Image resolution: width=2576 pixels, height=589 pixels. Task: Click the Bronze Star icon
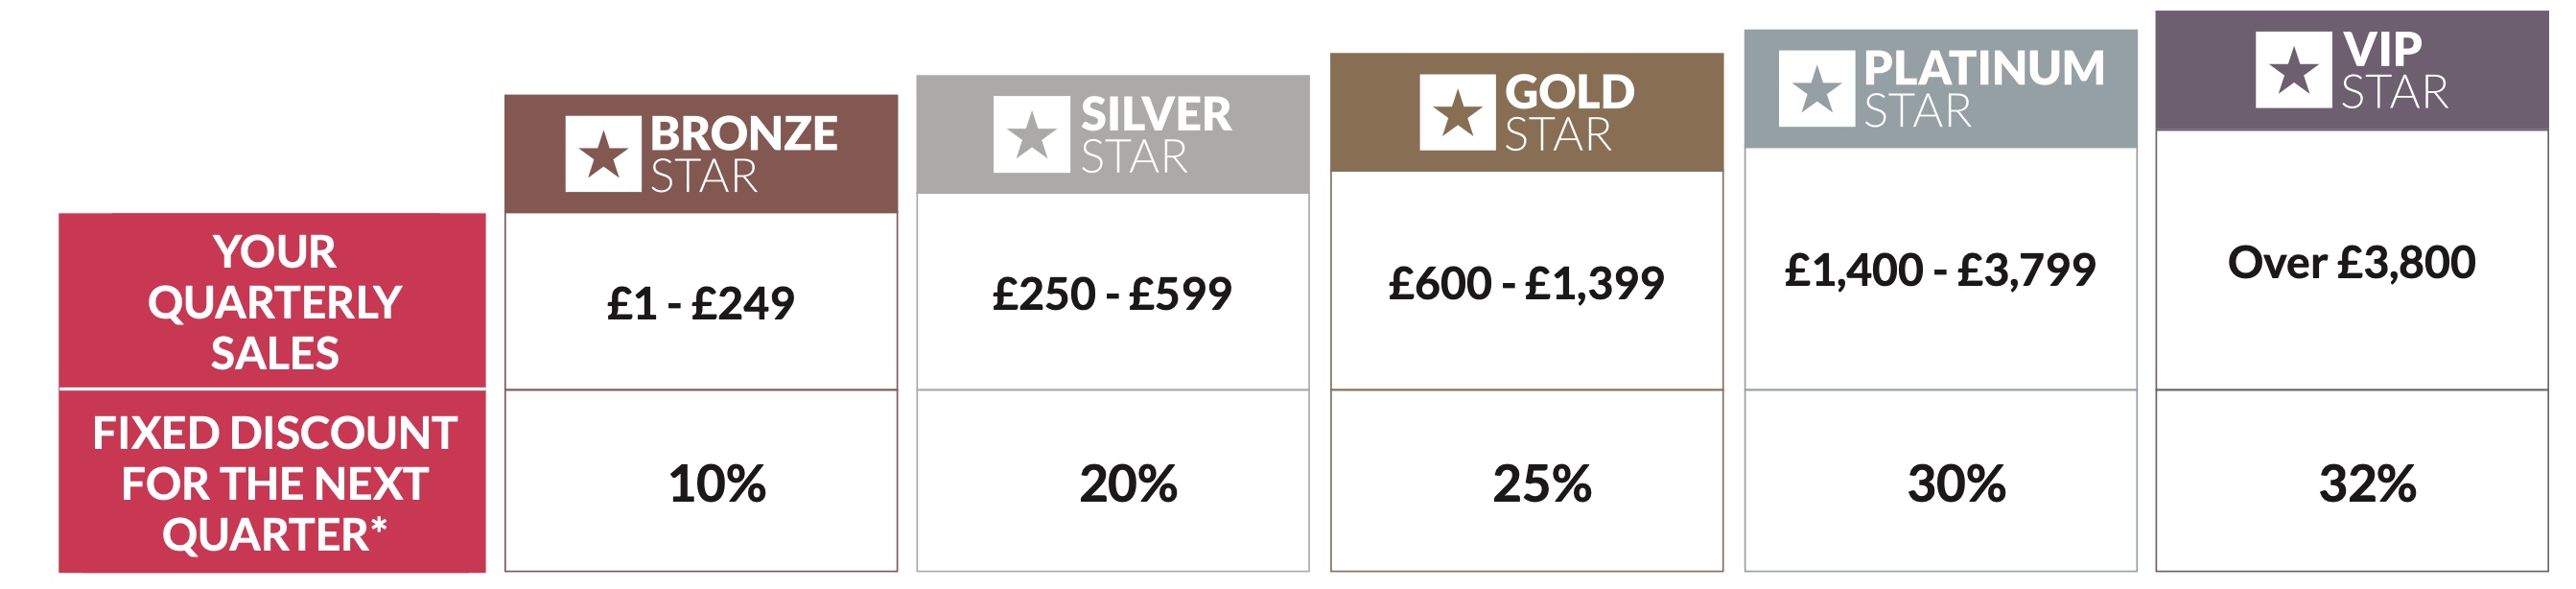[x=603, y=154]
